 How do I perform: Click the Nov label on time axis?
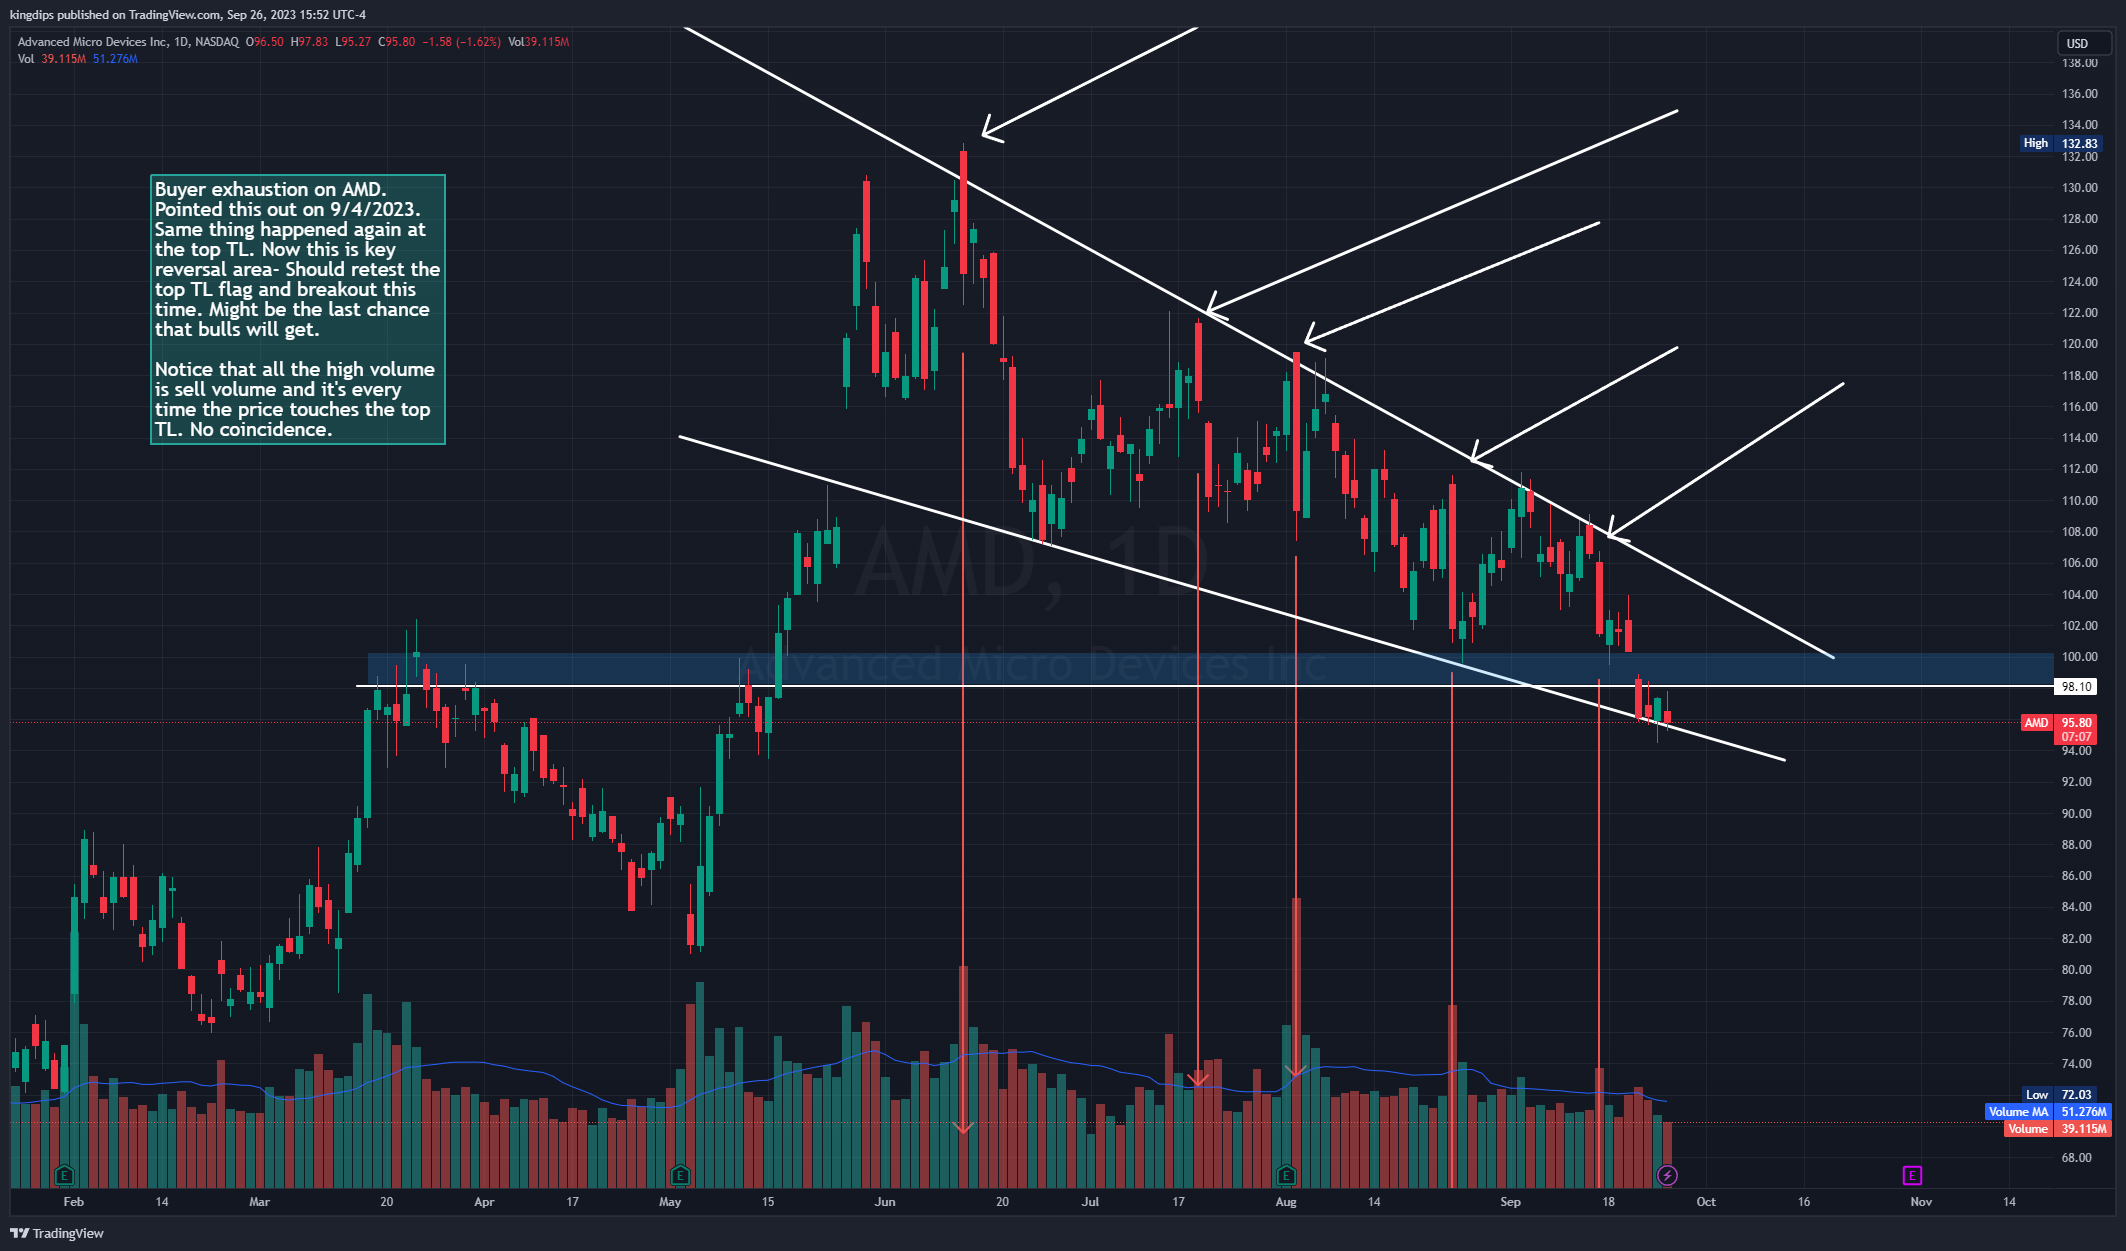click(x=1921, y=1201)
